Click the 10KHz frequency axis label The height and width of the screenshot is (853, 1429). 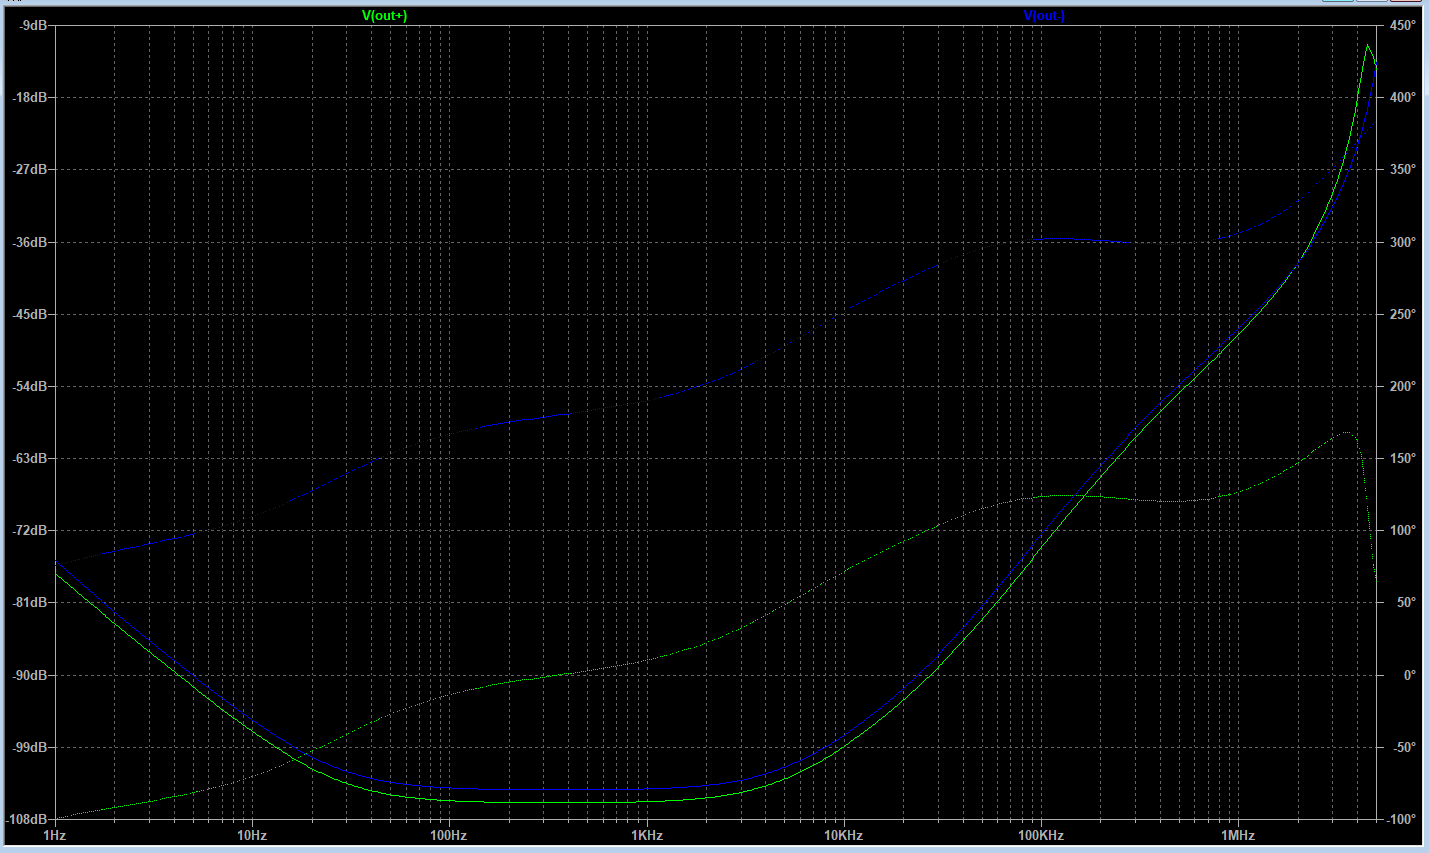(844, 835)
